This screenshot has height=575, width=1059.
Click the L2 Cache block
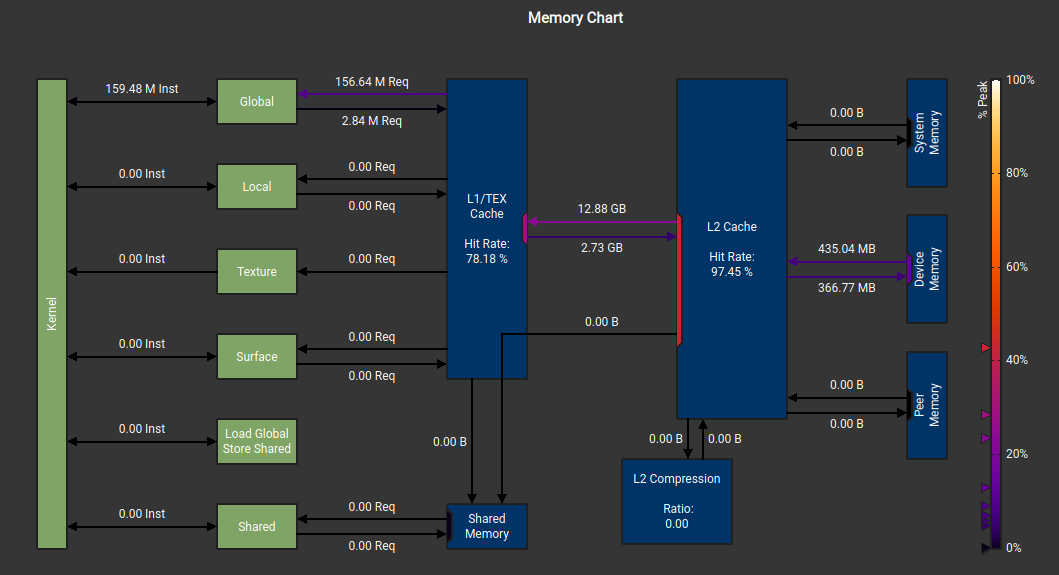[x=731, y=248]
